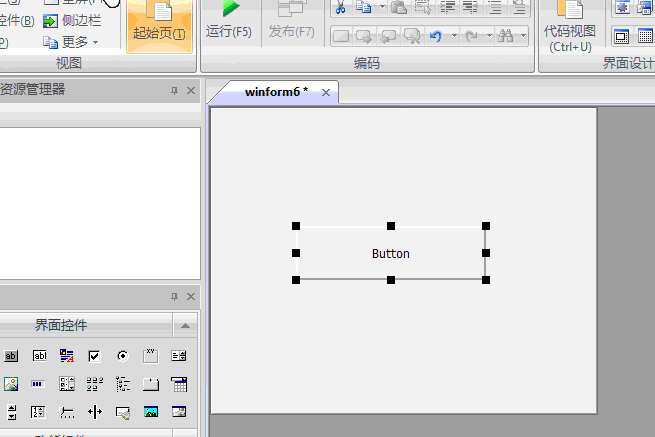Click the gear window icon in 界面设计 group
Image resolution: width=655 pixels, height=437 pixels.
point(622,7)
